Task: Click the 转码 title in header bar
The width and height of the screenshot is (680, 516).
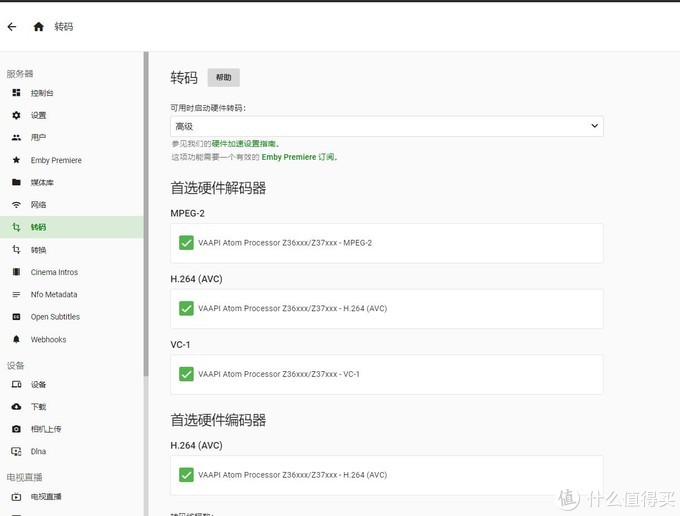Action: pos(64,27)
